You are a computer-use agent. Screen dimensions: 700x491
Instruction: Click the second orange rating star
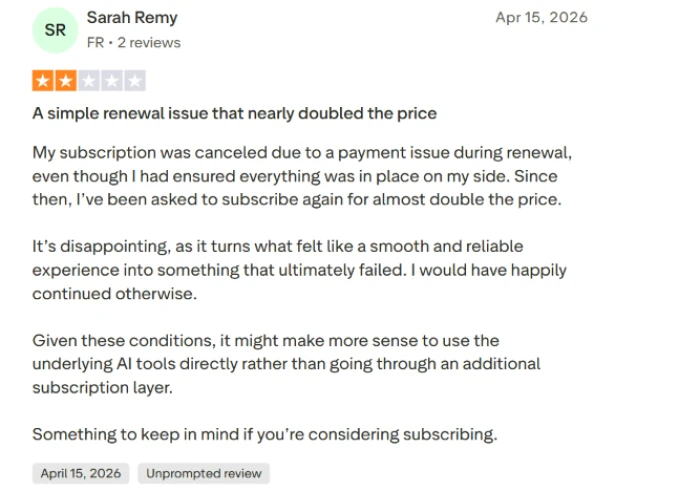point(66,81)
